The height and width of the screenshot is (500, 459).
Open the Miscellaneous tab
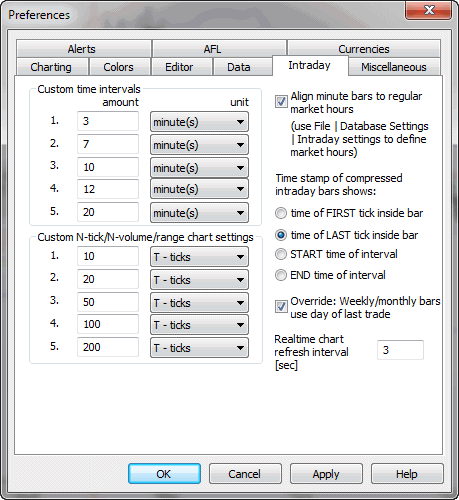point(394,67)
